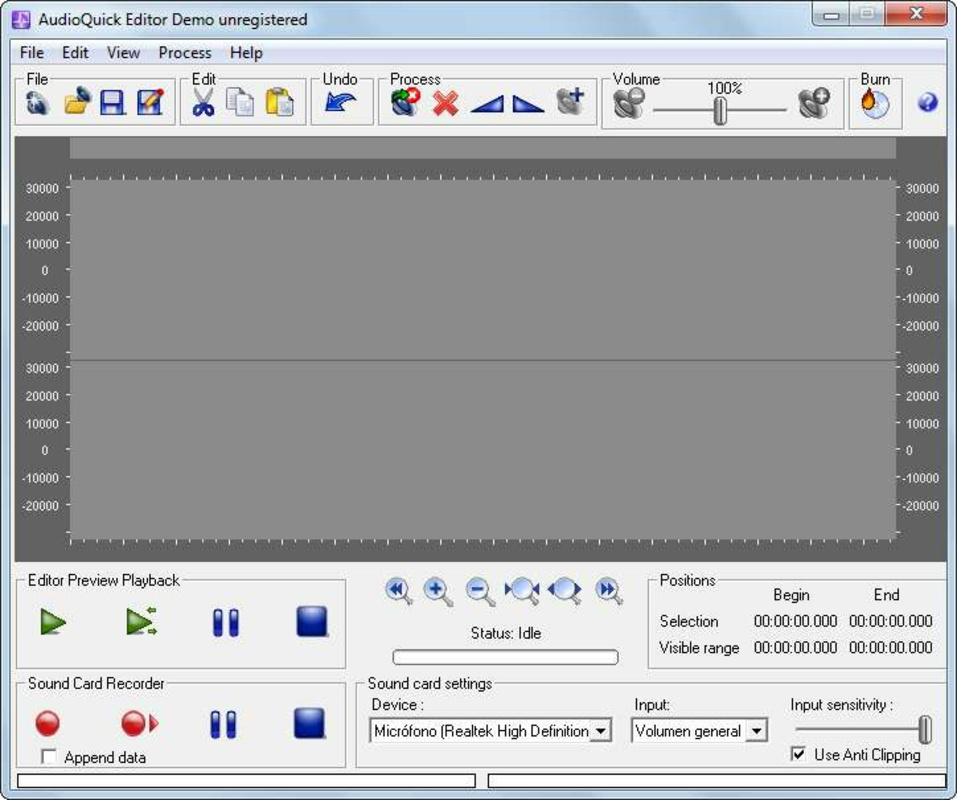The height and width of the screenshot is (800, 957).
Task: Click the Input sensitivity slider handle
Action: [x=926, y=729]
